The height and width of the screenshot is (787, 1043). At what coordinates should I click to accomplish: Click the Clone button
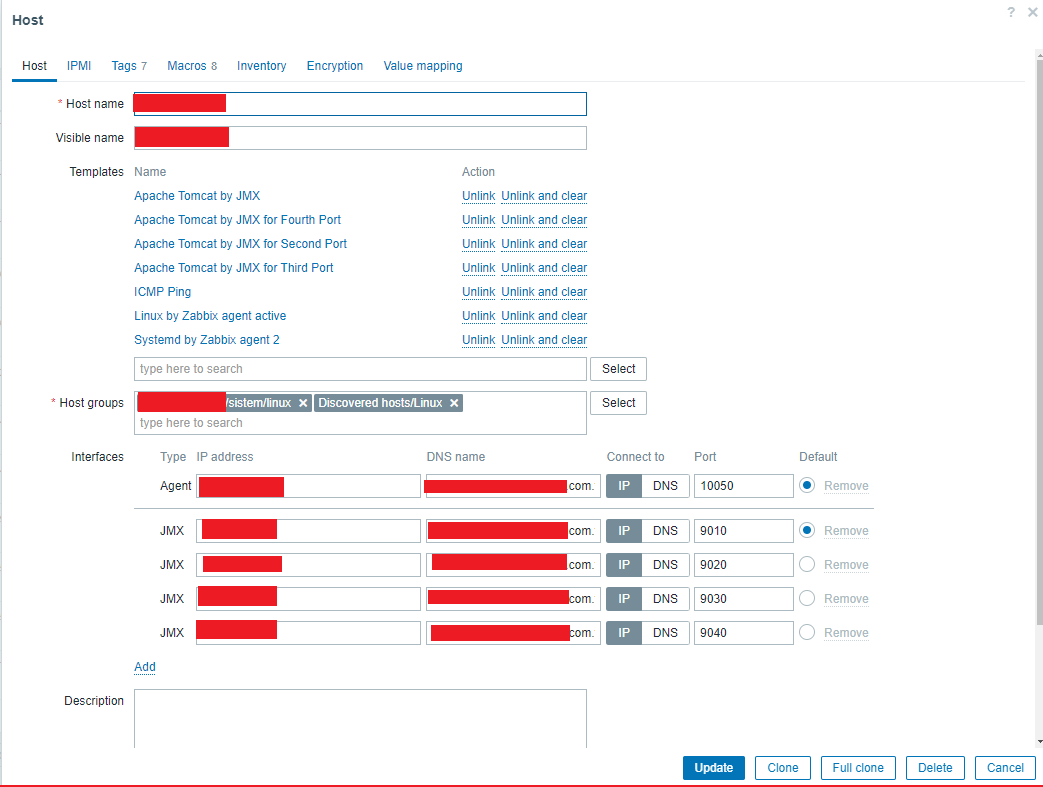[x=783, y=768]
